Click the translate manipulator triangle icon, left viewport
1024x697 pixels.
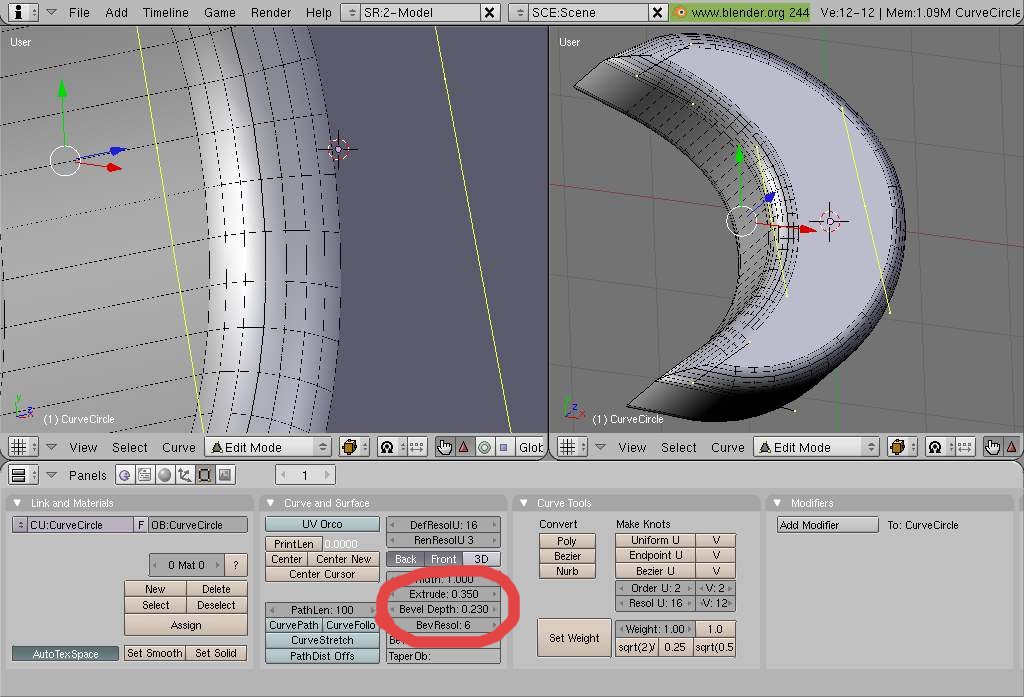click(464, 447)
